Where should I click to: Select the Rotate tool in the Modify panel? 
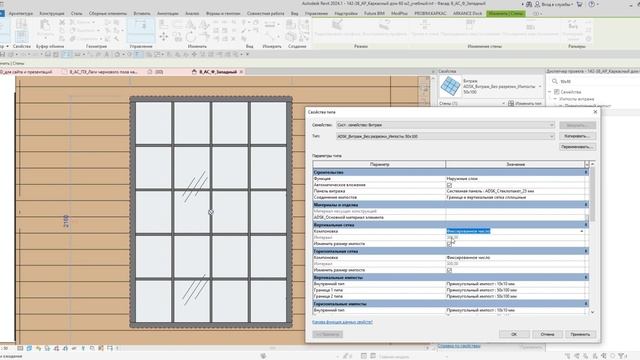191,37
